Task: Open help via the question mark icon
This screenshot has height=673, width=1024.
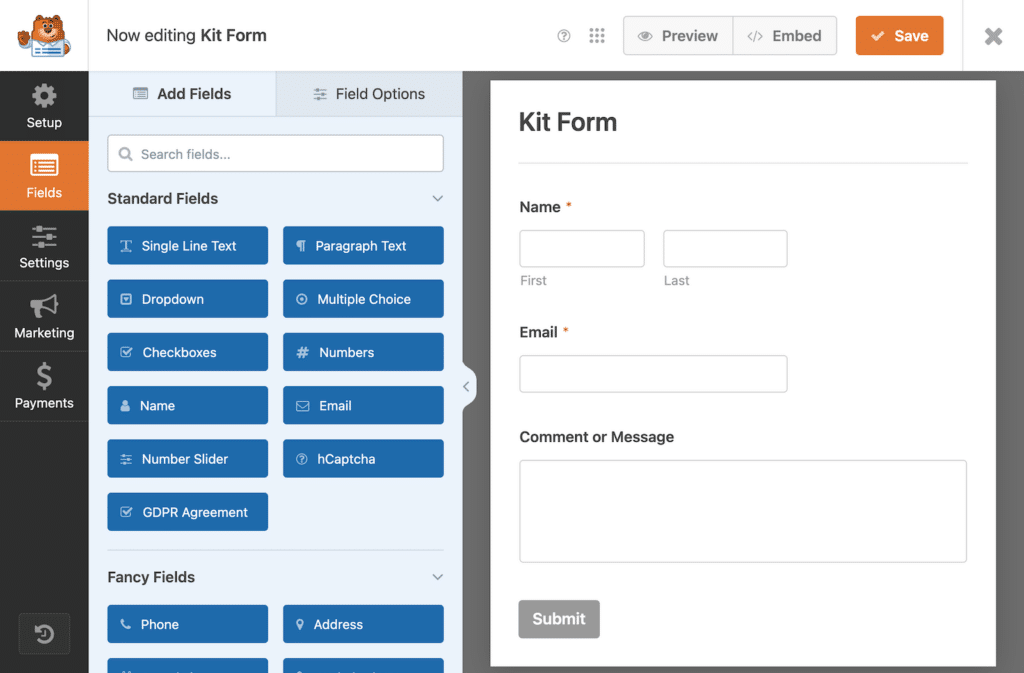Action: click(x=563, y=35)
